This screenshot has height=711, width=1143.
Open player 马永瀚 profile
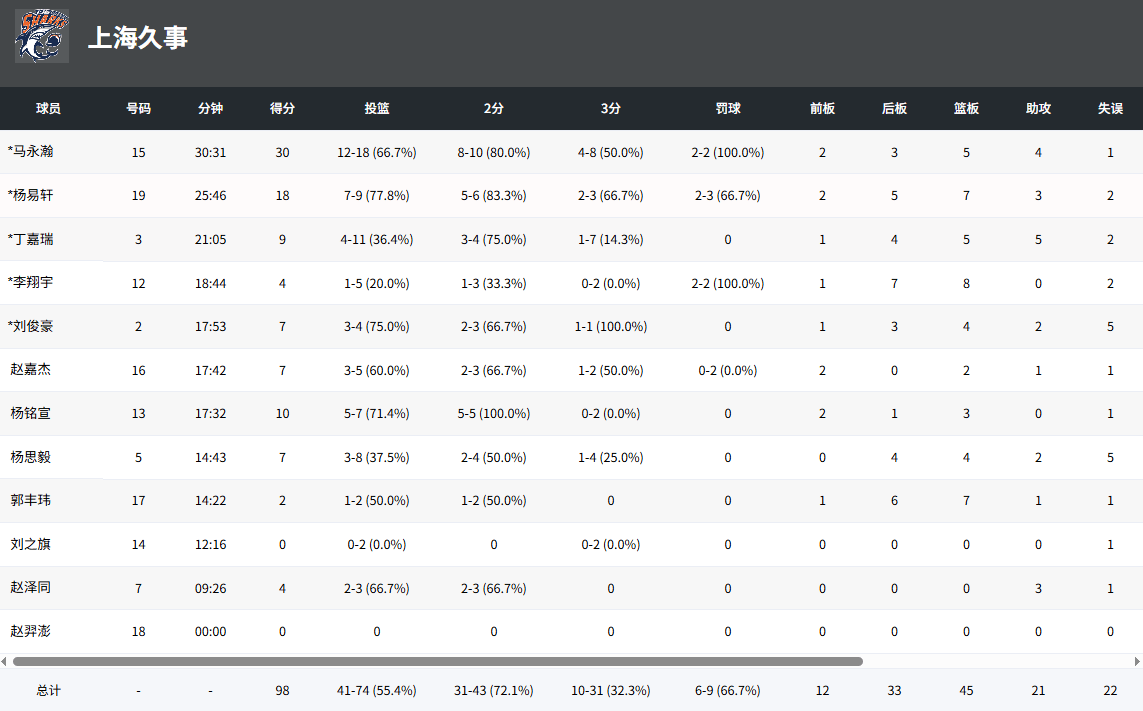click(x=31, y=152)
